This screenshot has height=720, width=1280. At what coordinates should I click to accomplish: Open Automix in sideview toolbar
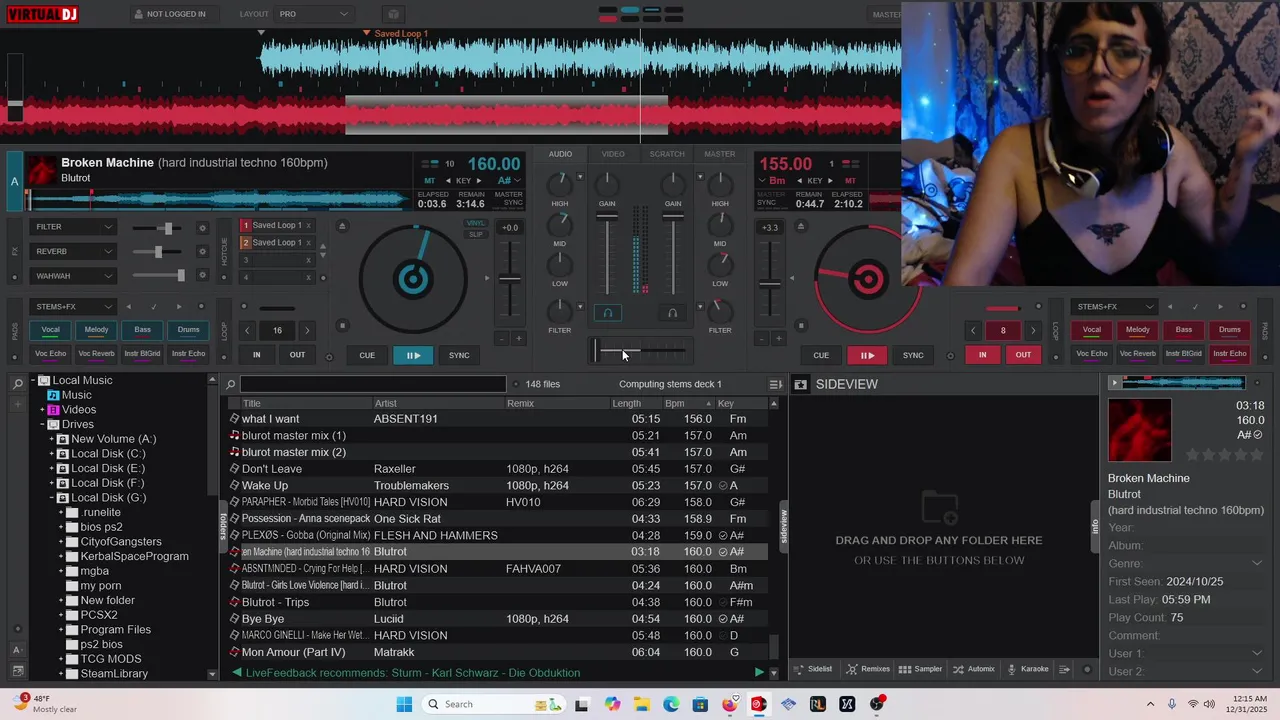tap(973, 669)
